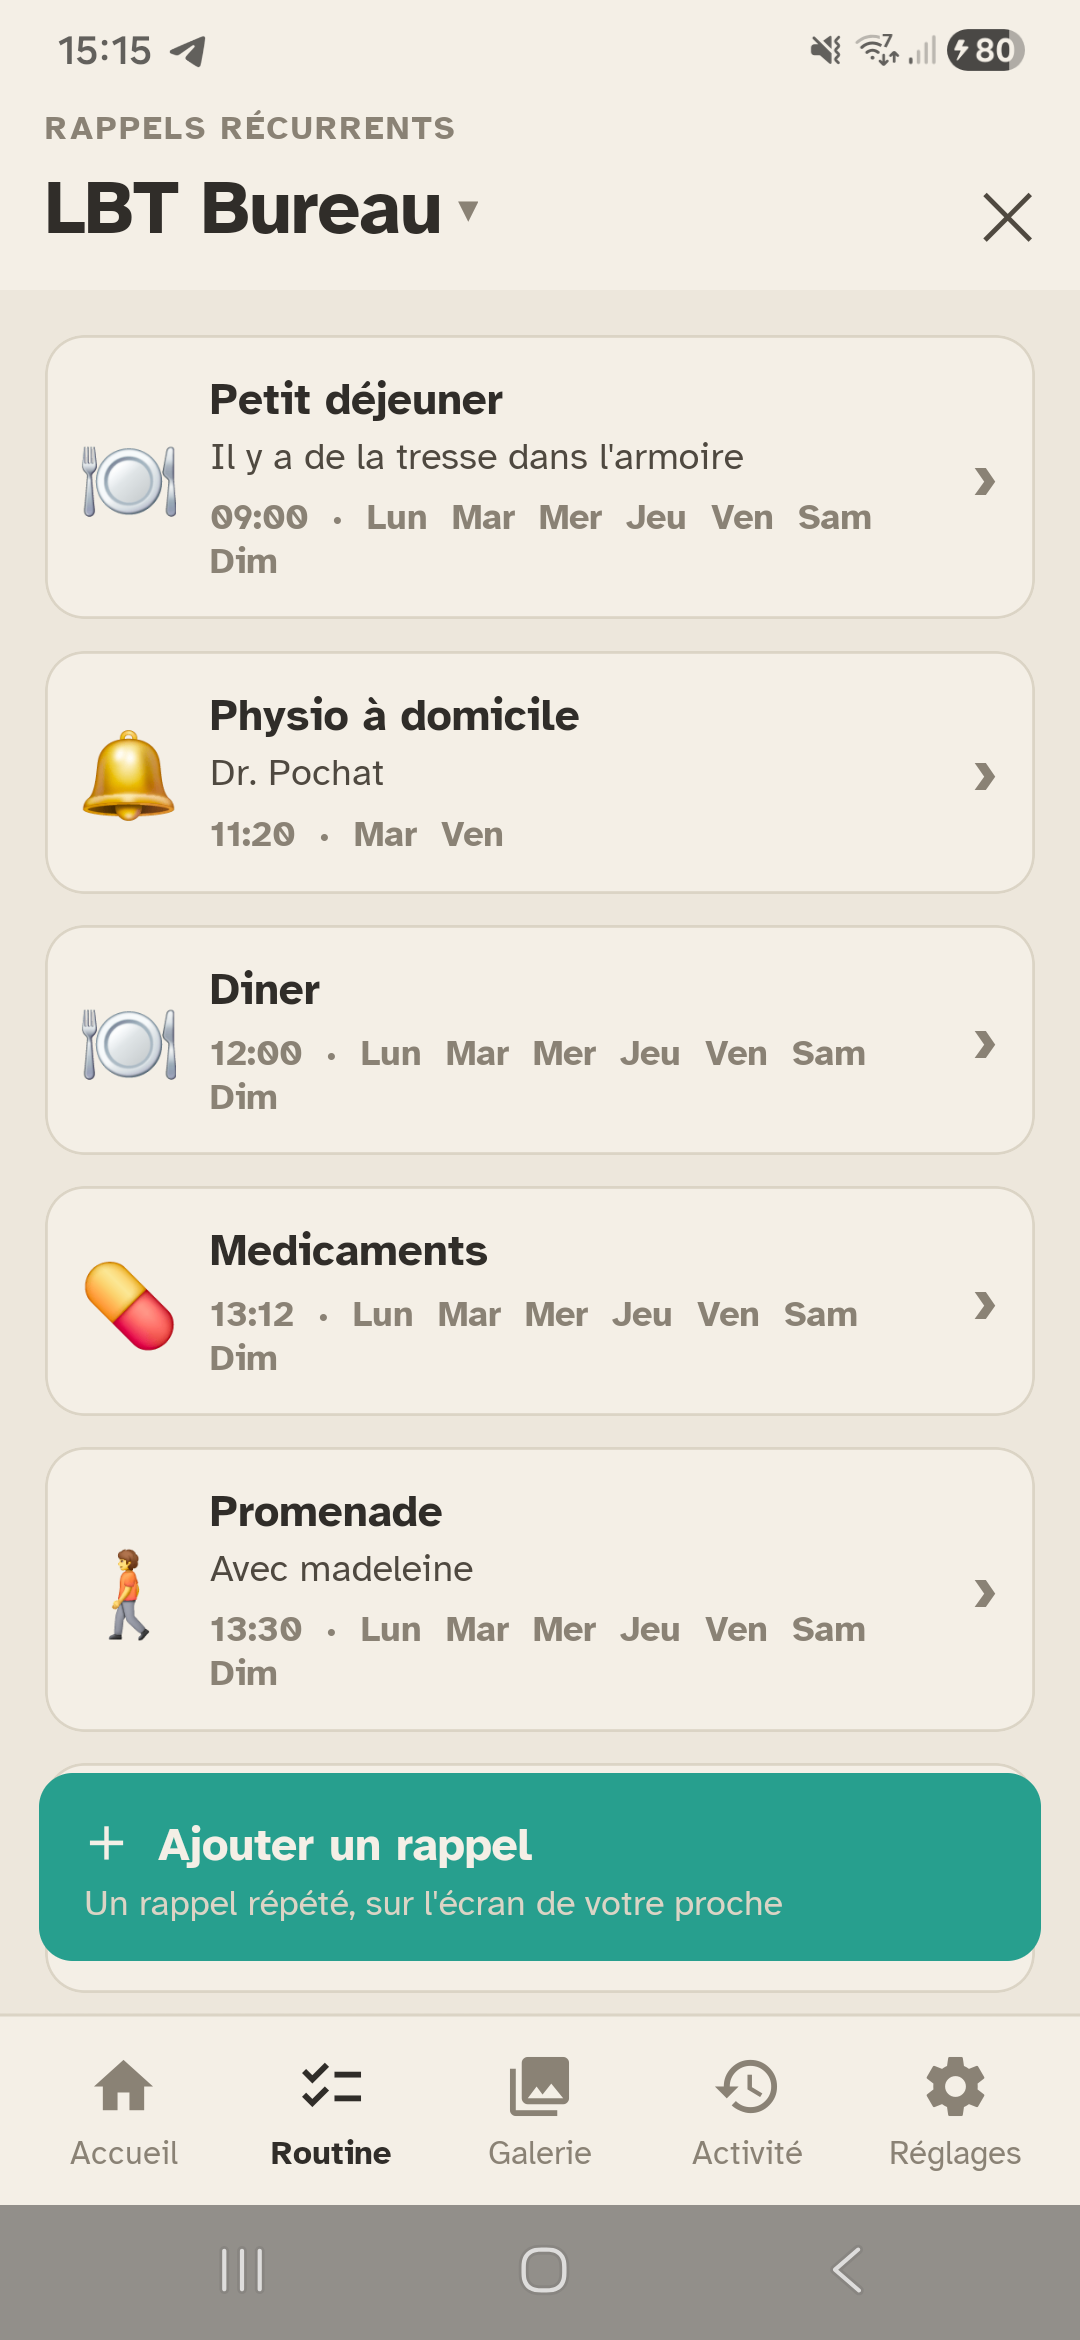The image size is (1080, 2340).
Task: Close the Rappels récurrents screen
Action: click(1007, 217)
